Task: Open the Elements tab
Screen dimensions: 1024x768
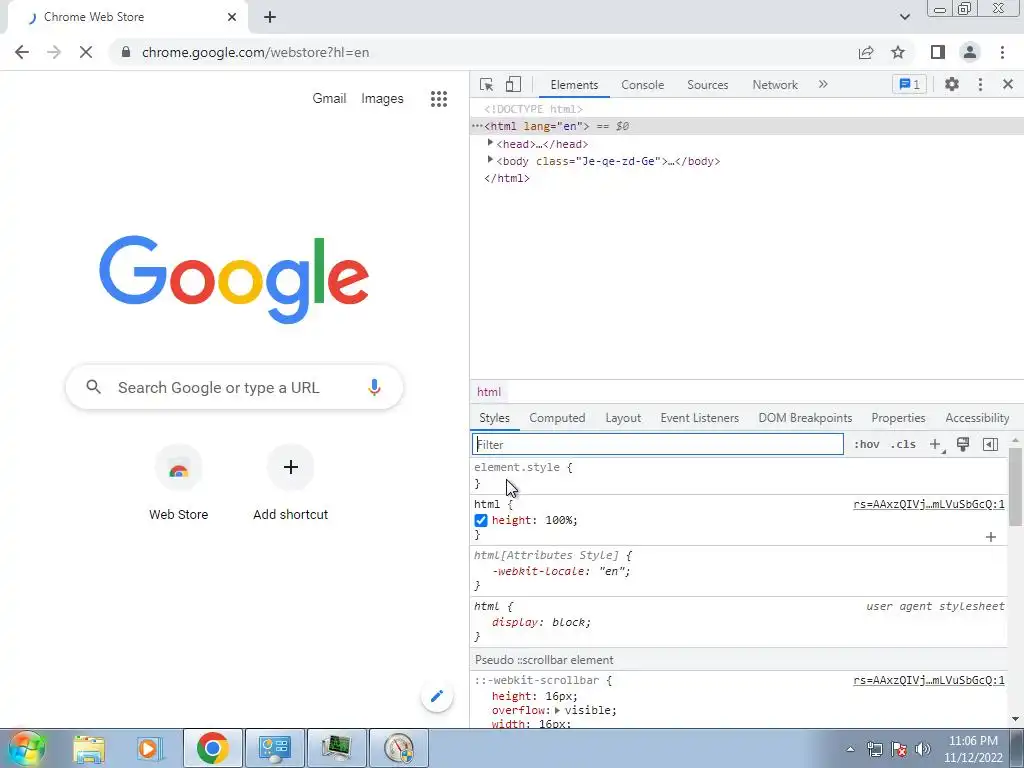Action: 574,85
